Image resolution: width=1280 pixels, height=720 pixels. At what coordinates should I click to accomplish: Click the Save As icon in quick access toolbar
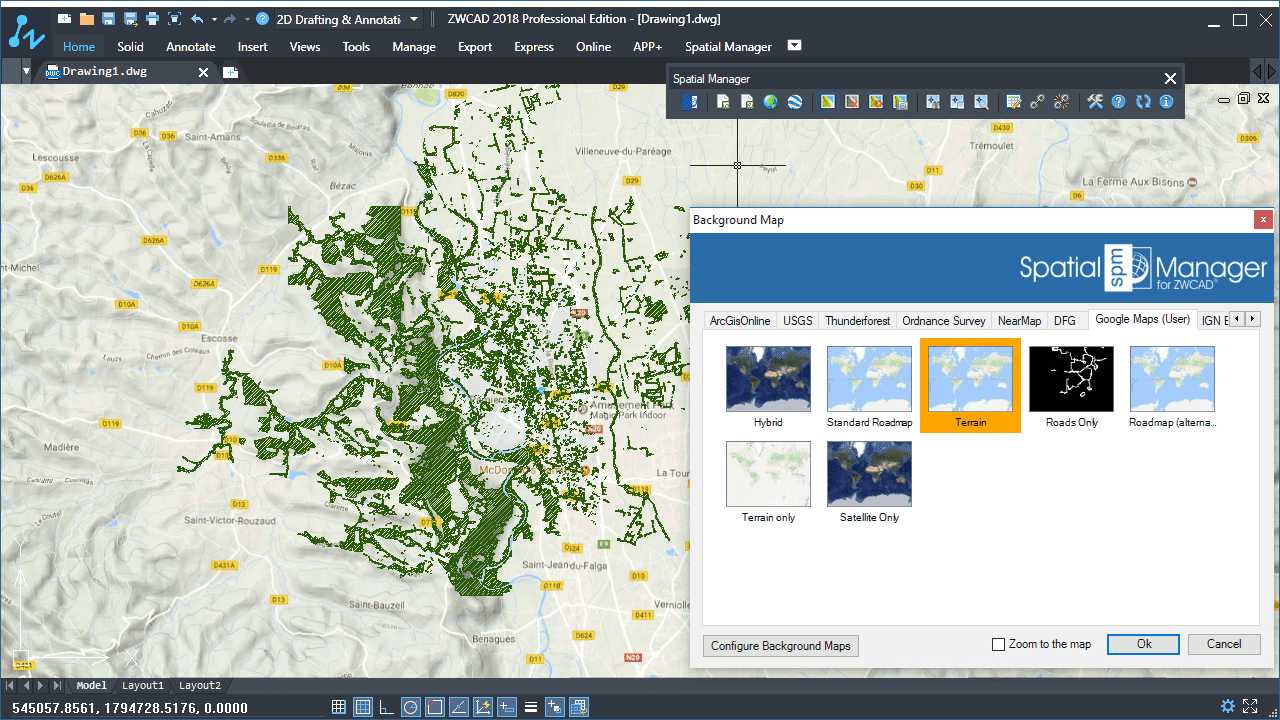pyautogui.click(x=130, y=18)
